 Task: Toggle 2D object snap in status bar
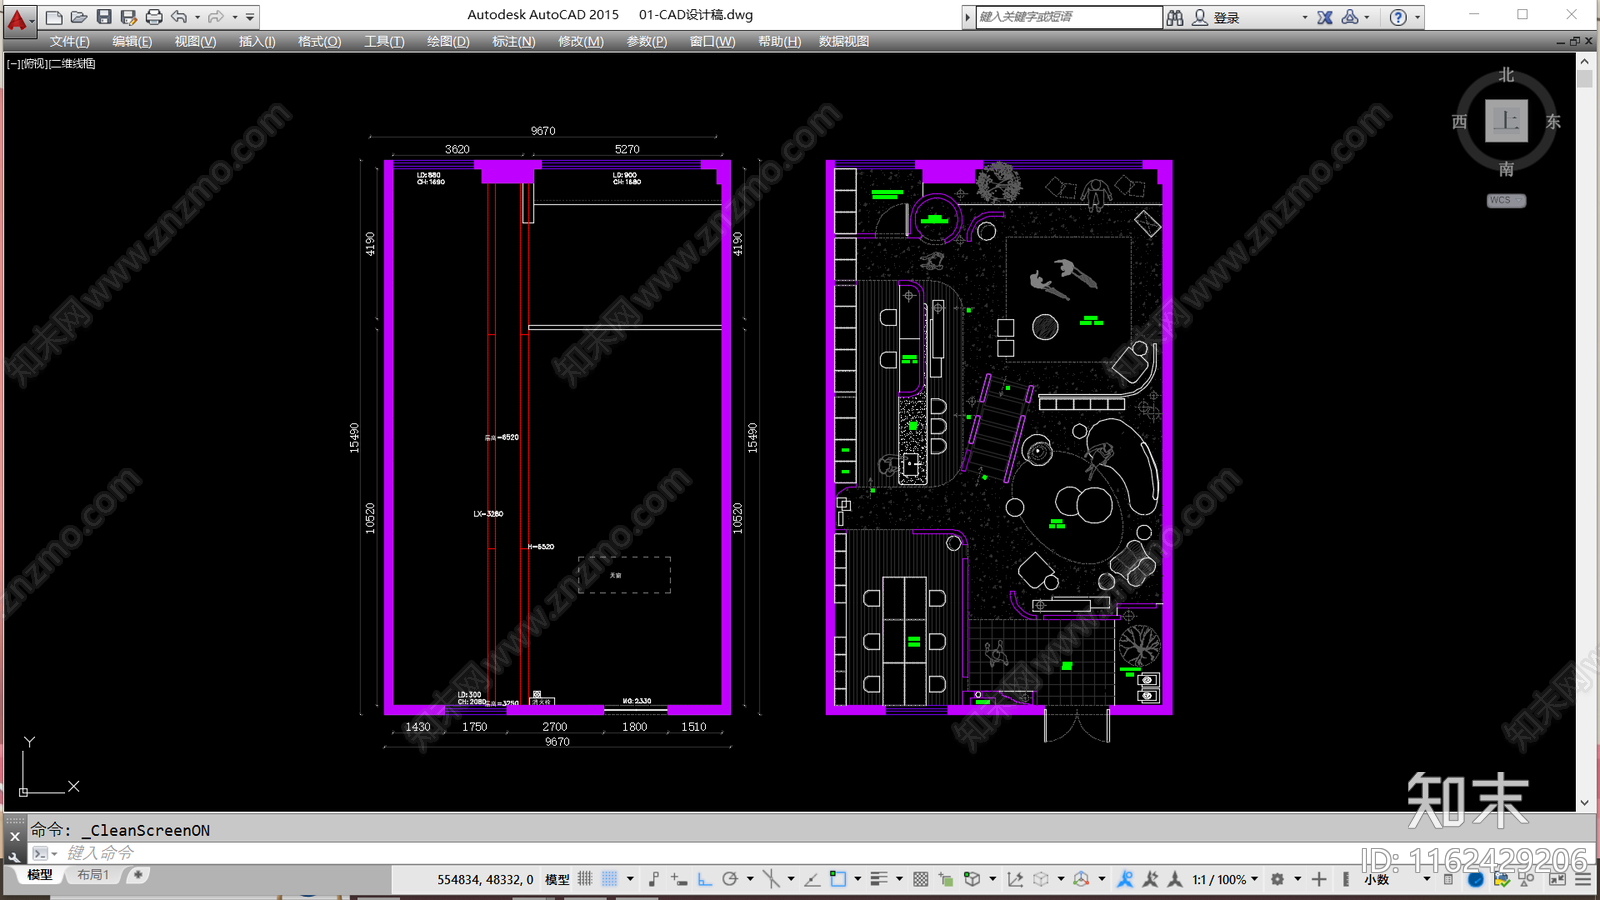coord(838,879)
